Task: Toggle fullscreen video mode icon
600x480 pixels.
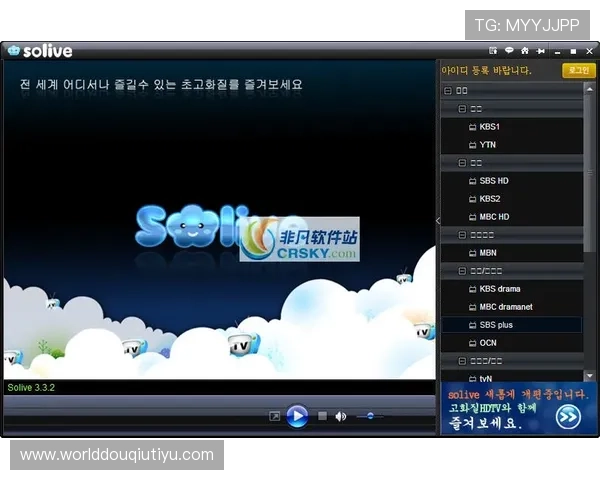Action: (274, 416)
